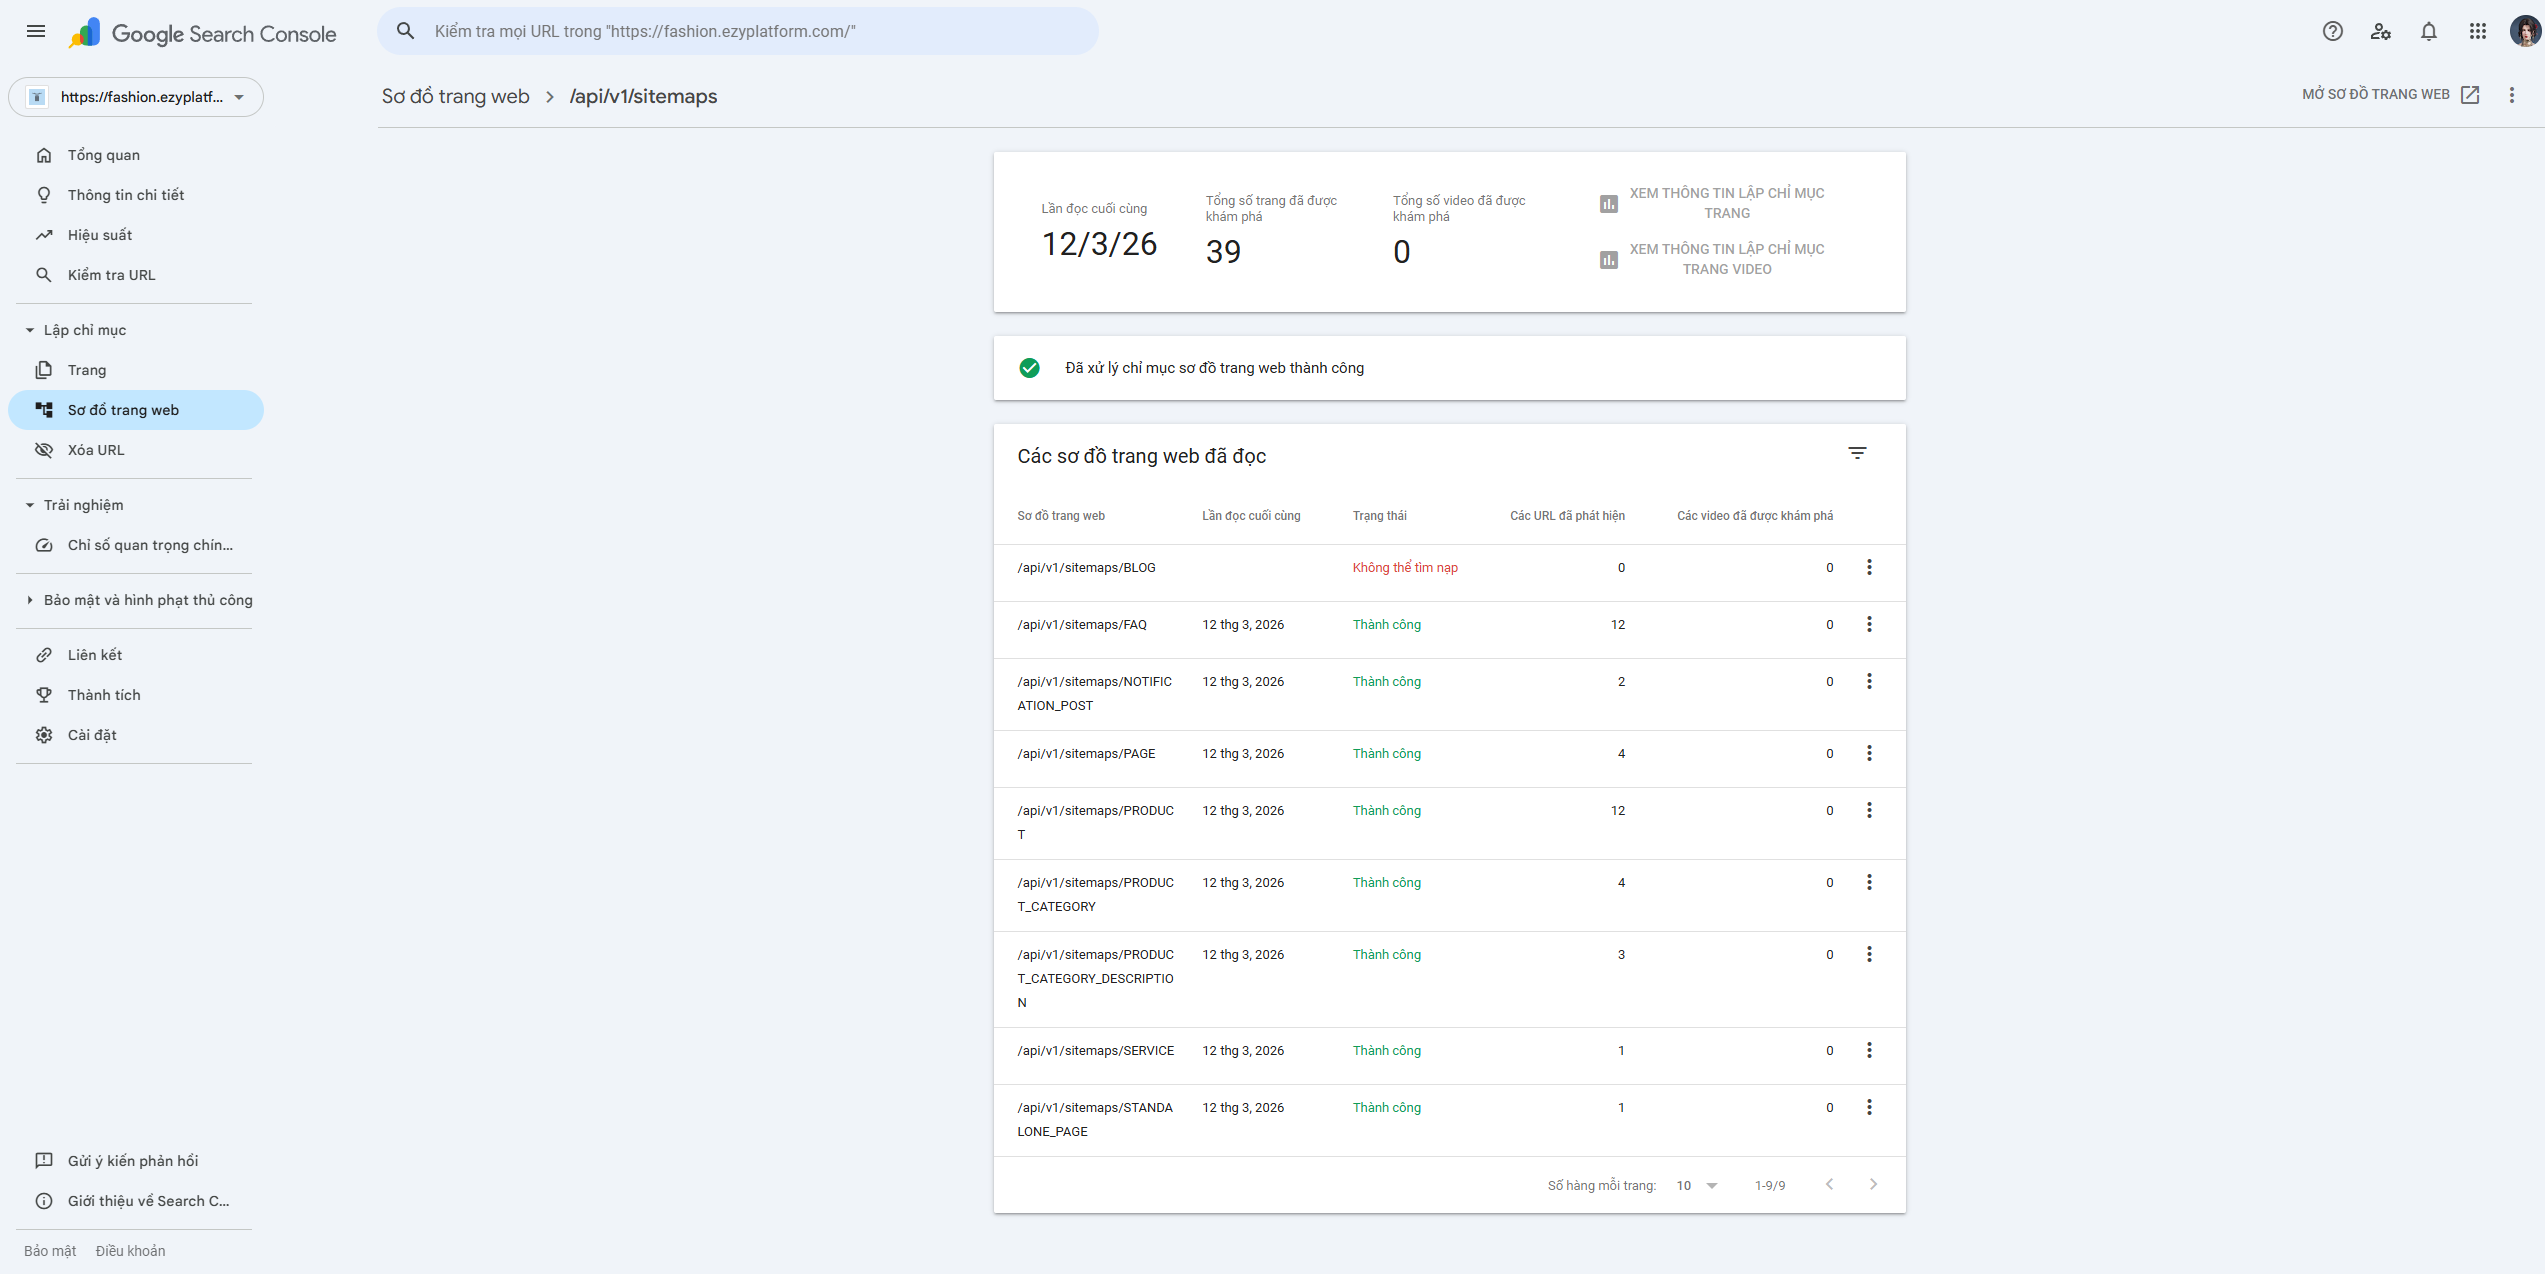Image resolution: width=2545 pixels, height=1274 pixels.
Task: Open the property selector dropdown
Action: (136, 97)
